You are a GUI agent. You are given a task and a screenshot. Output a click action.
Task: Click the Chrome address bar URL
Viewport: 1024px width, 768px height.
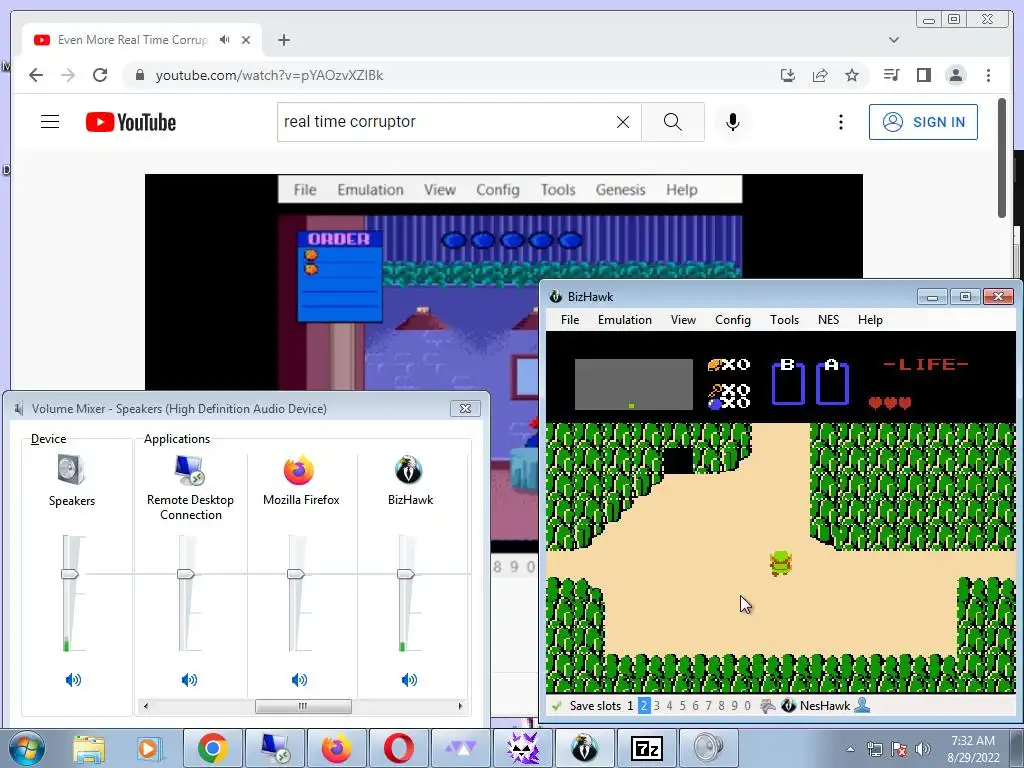coord(270,75)
